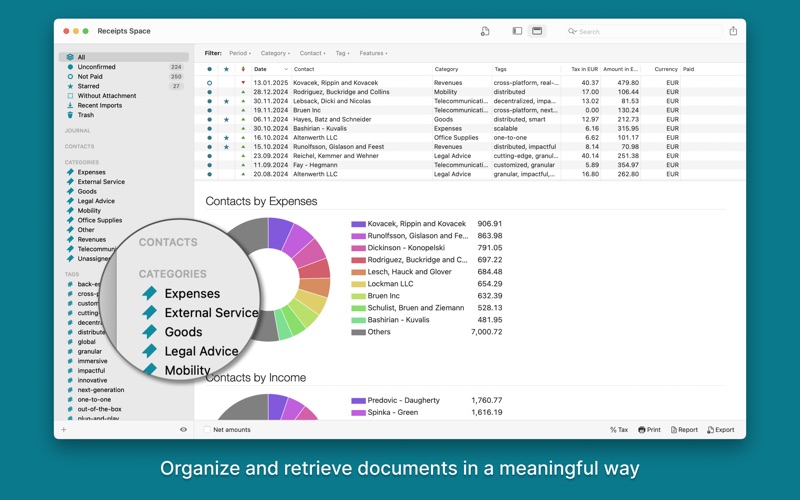Toggle star on Hayes, Batz and Schneider row
This screenshot has width=800, height=500.
(226, 119)
